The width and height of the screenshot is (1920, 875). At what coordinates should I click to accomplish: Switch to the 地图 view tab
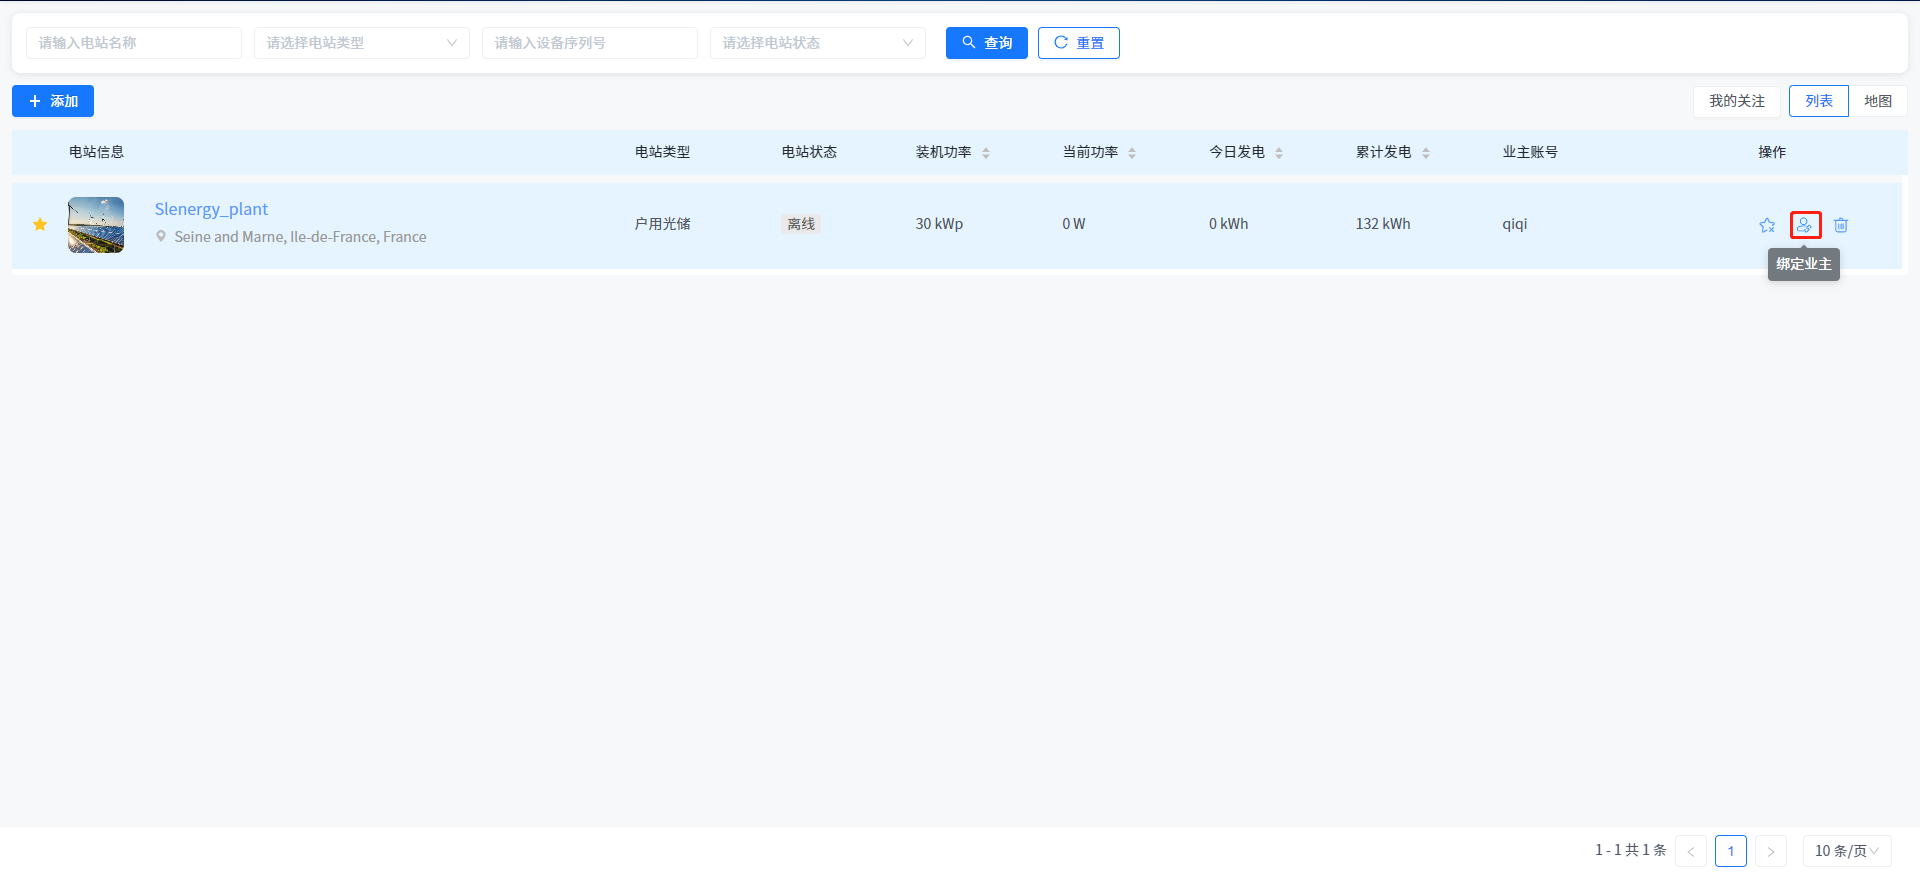coord(1877,101)
